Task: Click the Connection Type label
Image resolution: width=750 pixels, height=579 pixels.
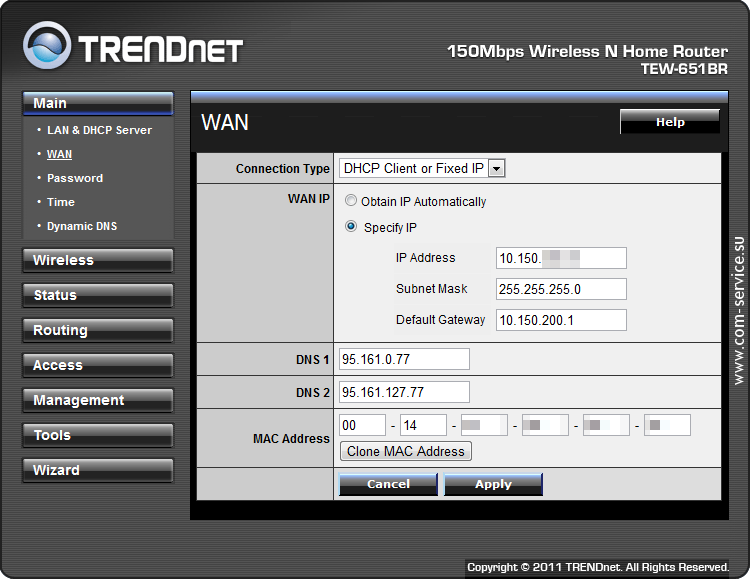Action: 283,169
